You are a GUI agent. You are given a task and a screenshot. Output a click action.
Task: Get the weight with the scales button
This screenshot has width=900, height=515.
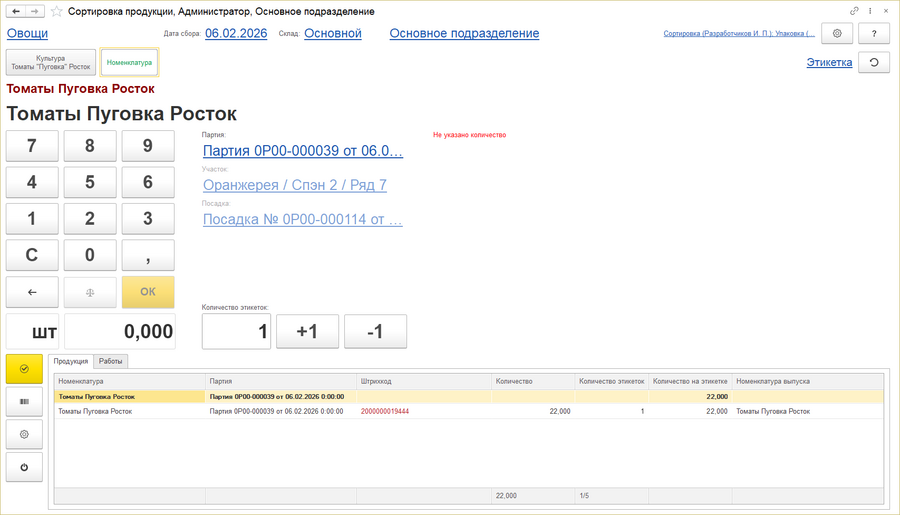(90, 292)
